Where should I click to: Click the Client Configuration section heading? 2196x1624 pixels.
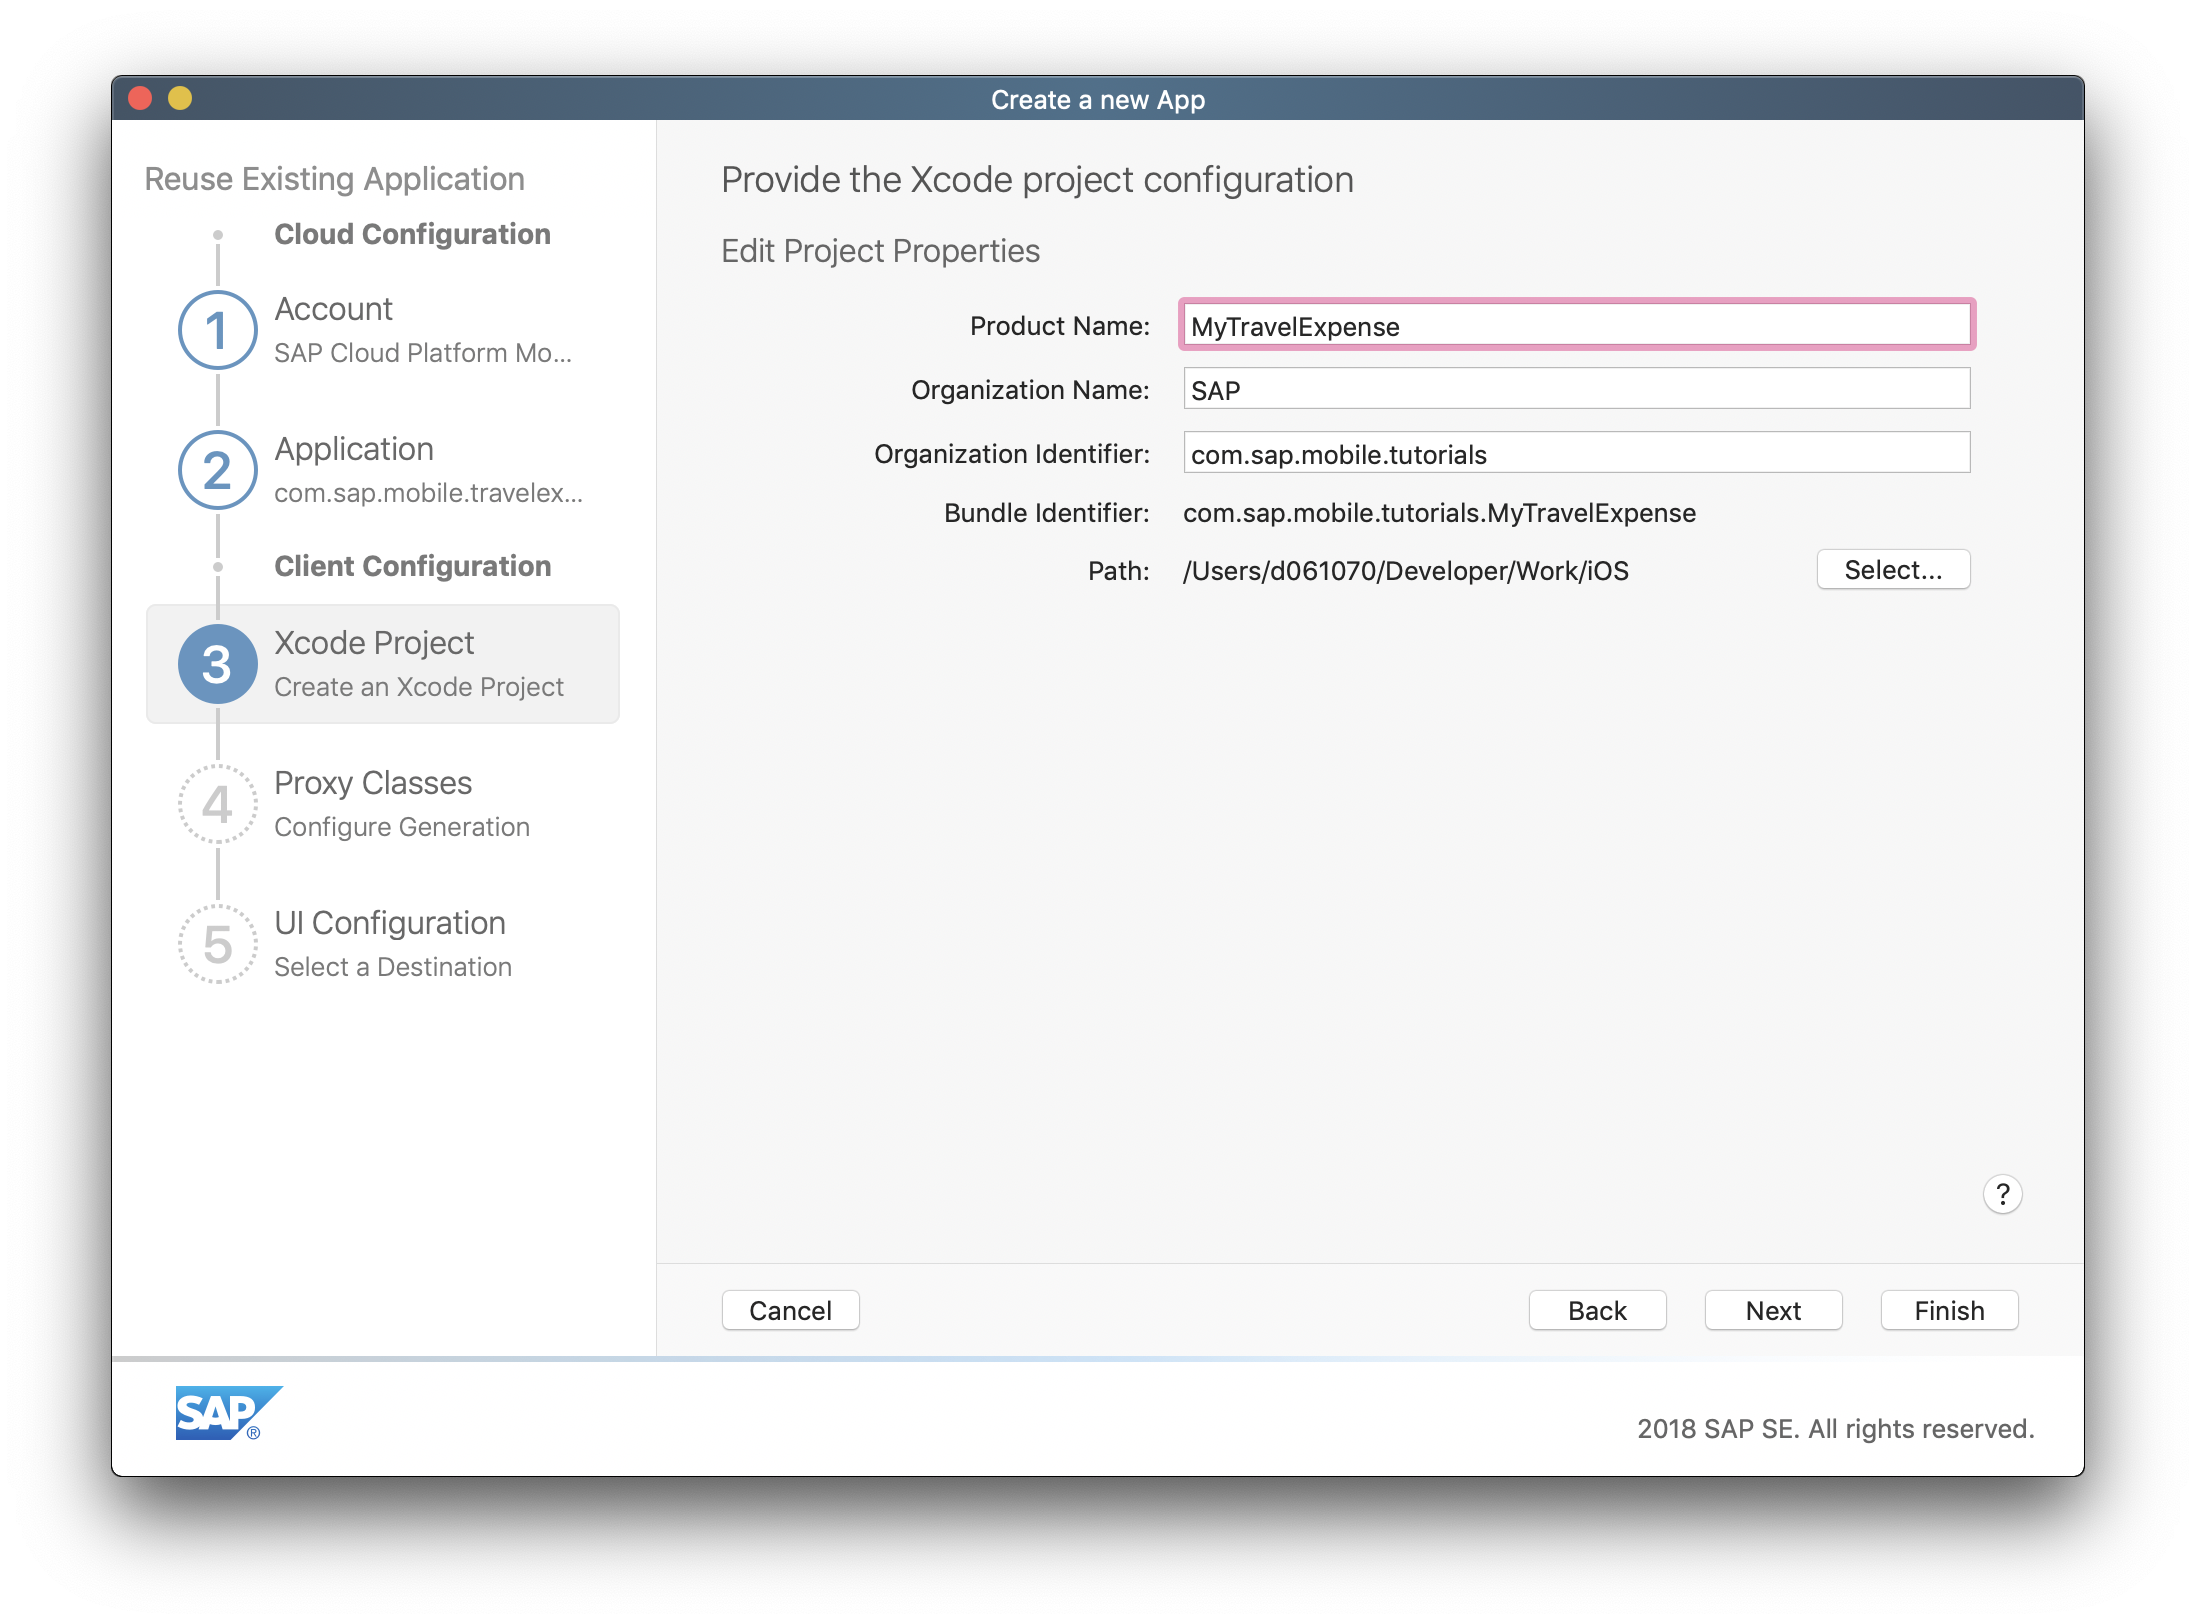[412, 566]
